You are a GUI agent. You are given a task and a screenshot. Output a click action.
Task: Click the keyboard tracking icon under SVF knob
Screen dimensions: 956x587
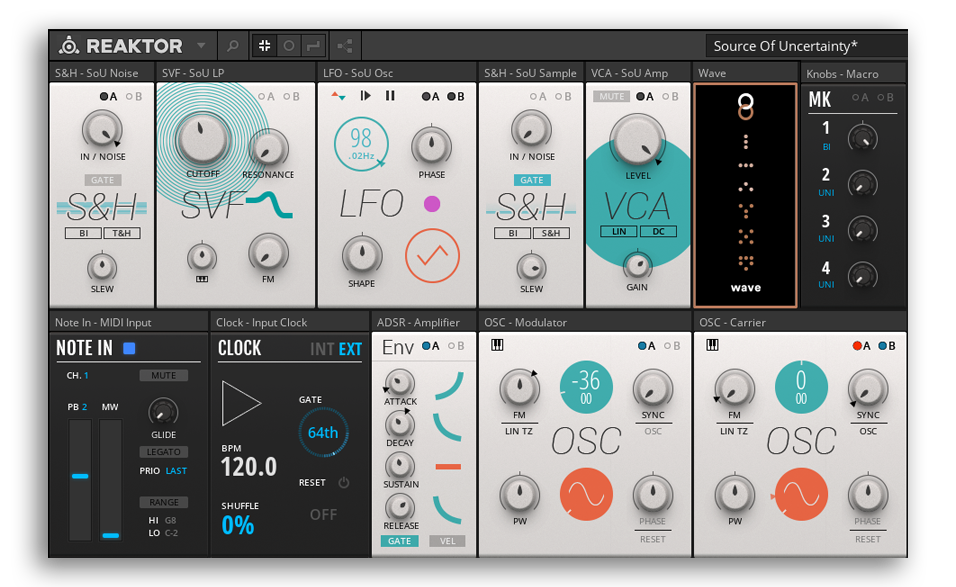202,279
